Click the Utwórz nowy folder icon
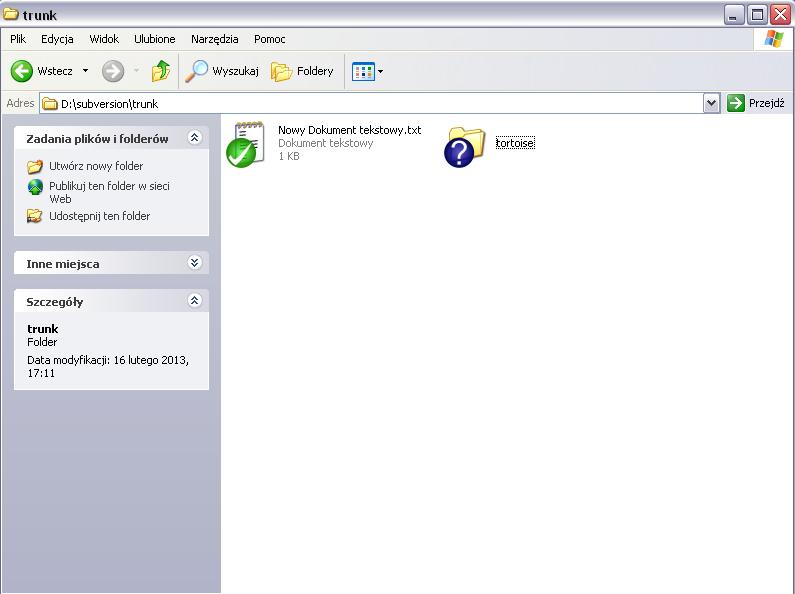 coord(35,166)
